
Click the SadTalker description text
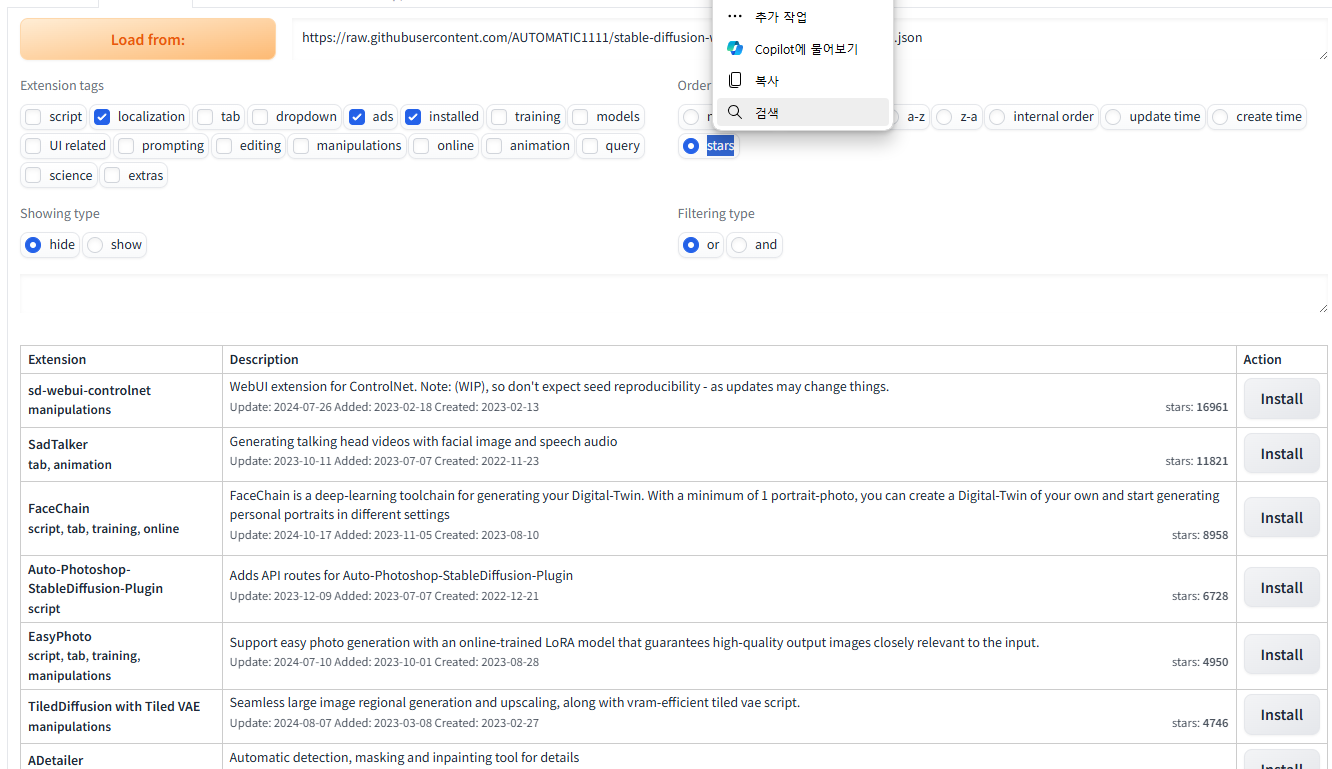(424, 442)
